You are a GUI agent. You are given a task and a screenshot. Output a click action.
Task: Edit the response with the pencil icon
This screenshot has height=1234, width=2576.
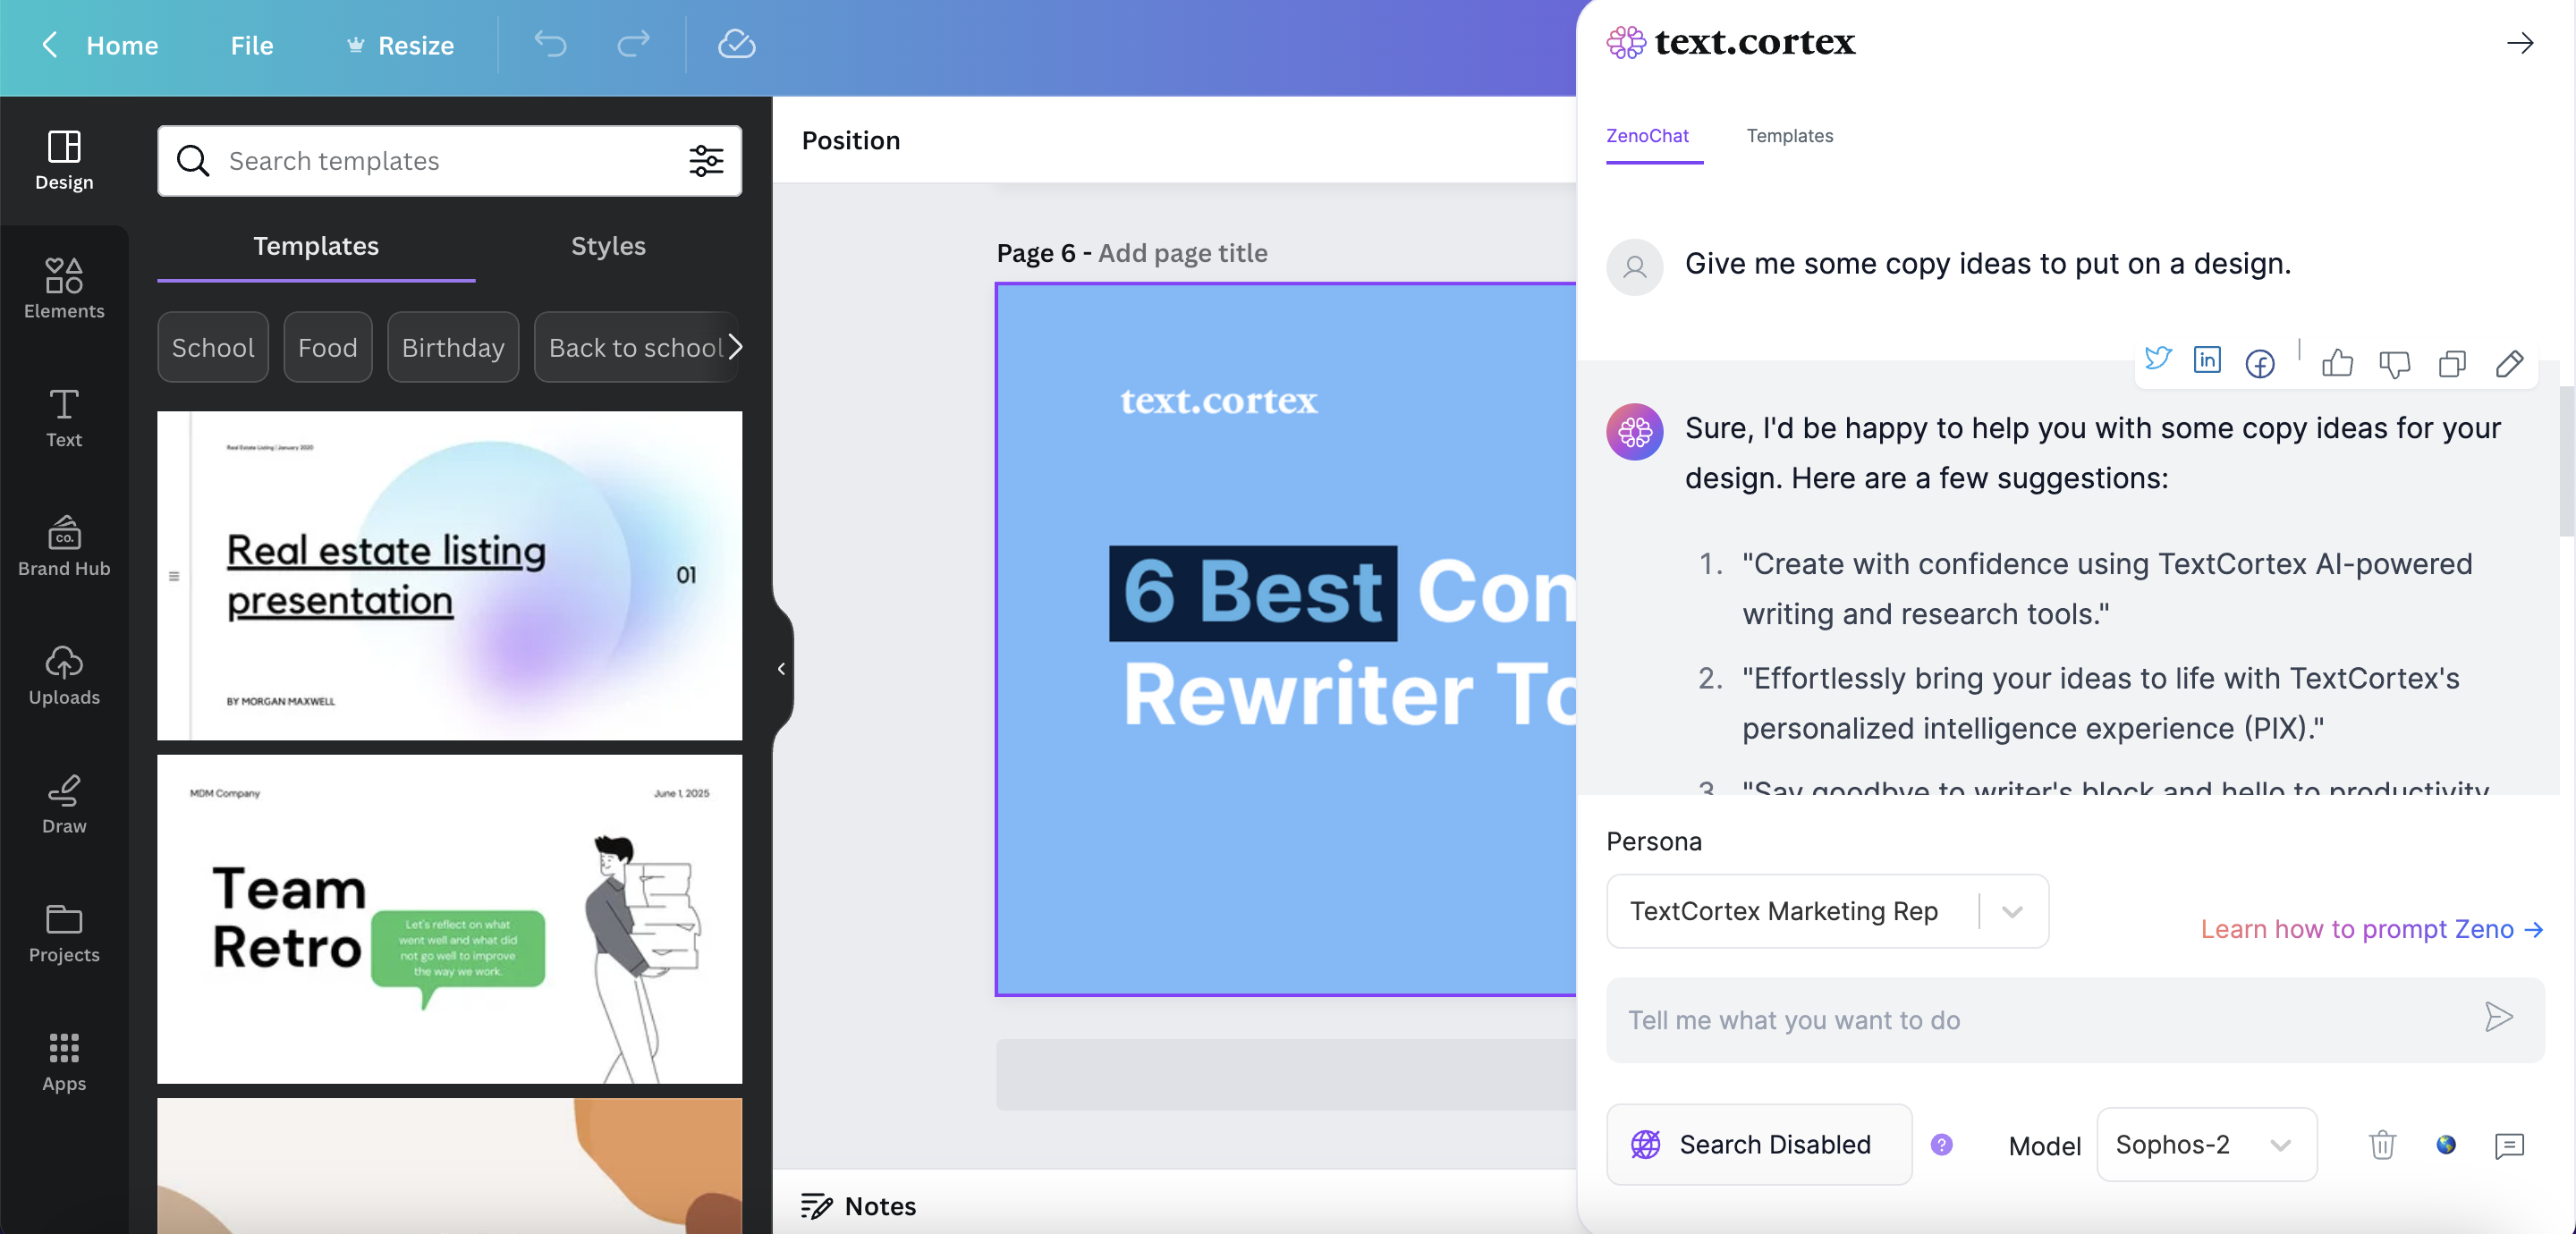(2509, 364)
